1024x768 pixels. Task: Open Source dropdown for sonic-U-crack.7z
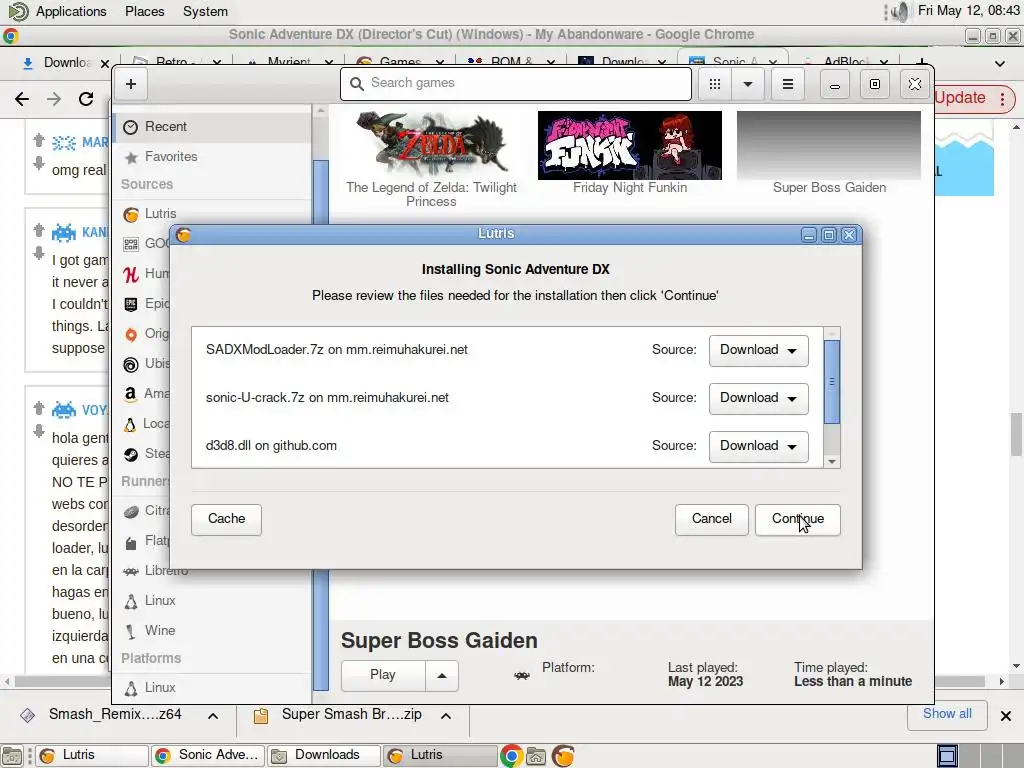pos(758,398)
